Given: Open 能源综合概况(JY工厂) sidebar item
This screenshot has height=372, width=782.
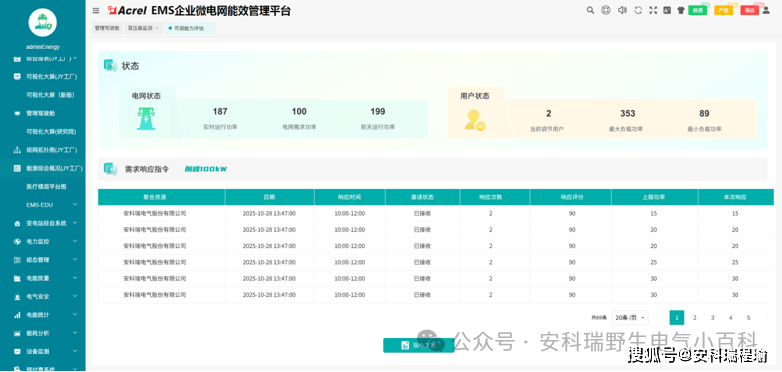Looking at the screenshot, I should click(x=43, y=169).
